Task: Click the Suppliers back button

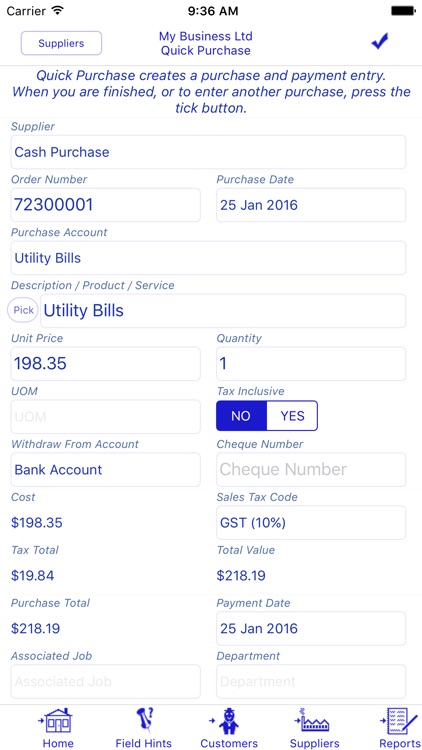Action: 61,43
